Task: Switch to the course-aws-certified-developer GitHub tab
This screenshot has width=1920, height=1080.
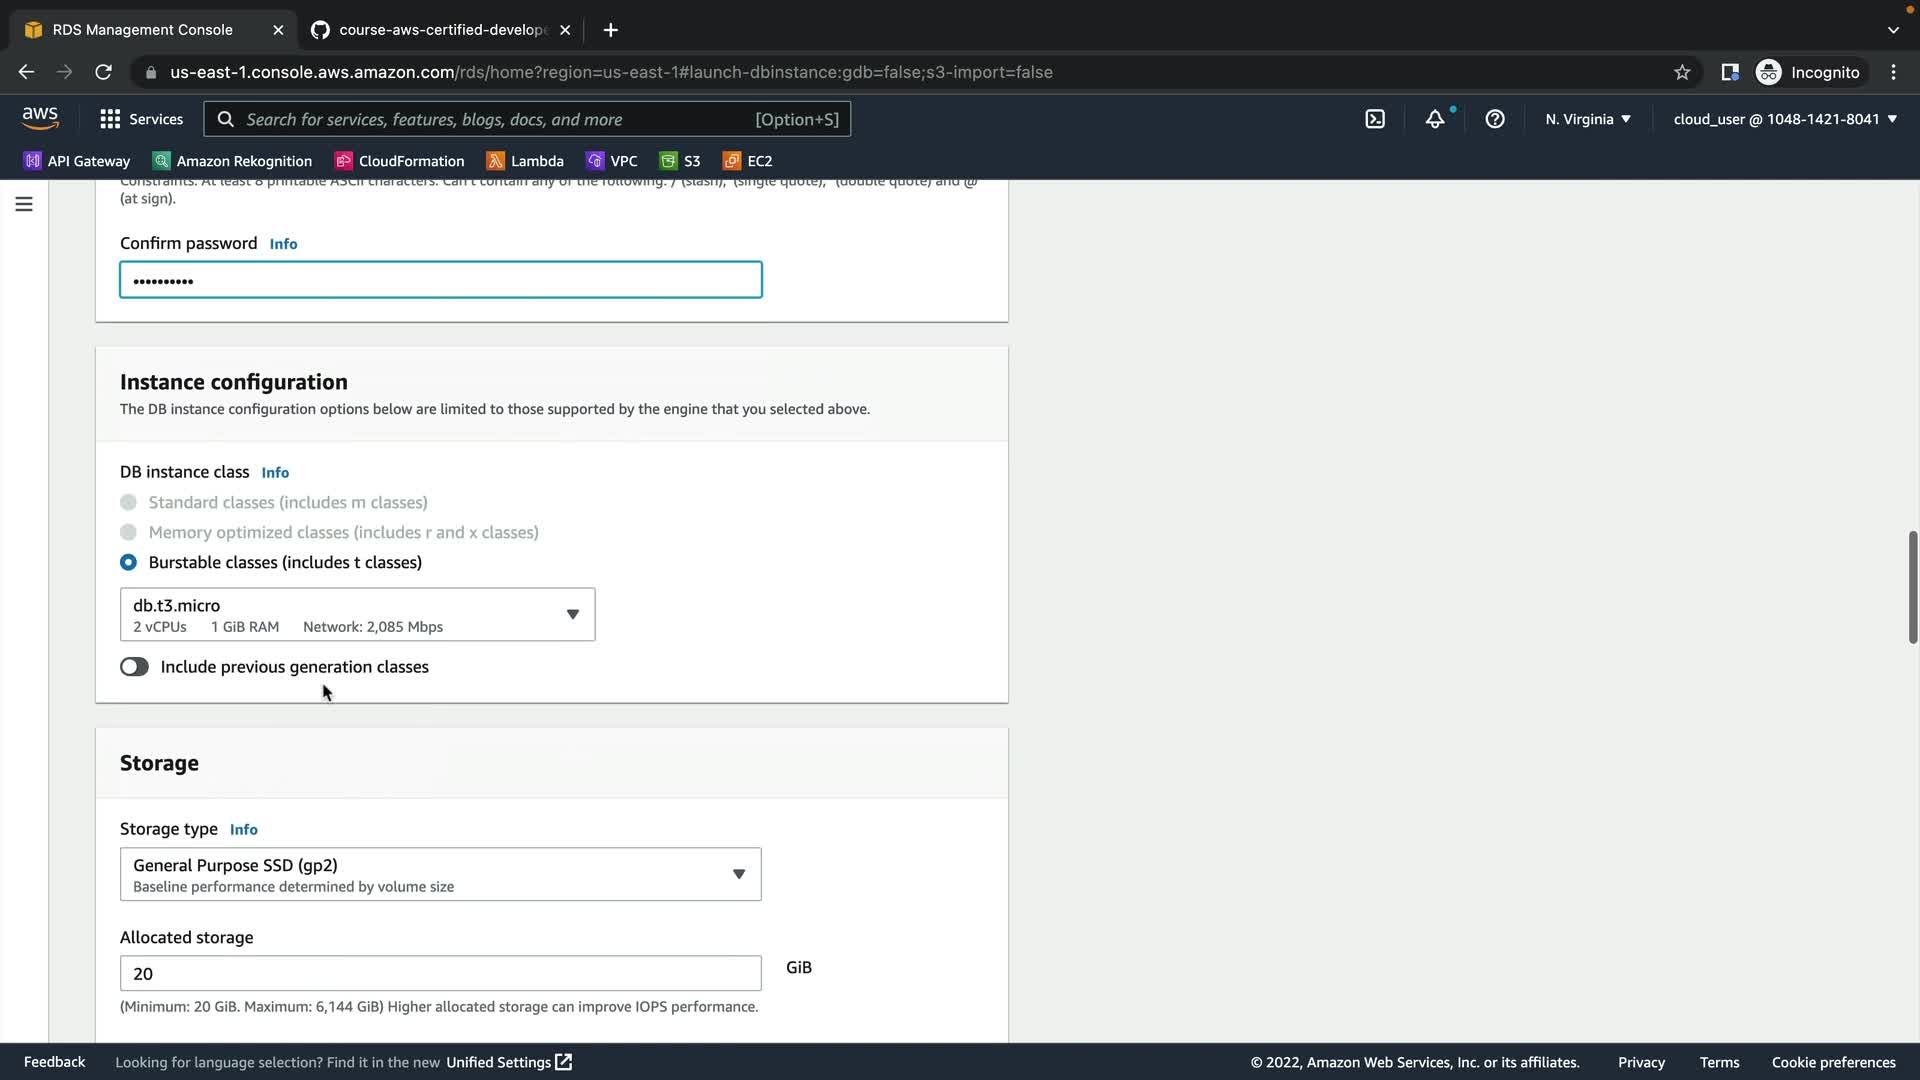Action: [440, 30]
